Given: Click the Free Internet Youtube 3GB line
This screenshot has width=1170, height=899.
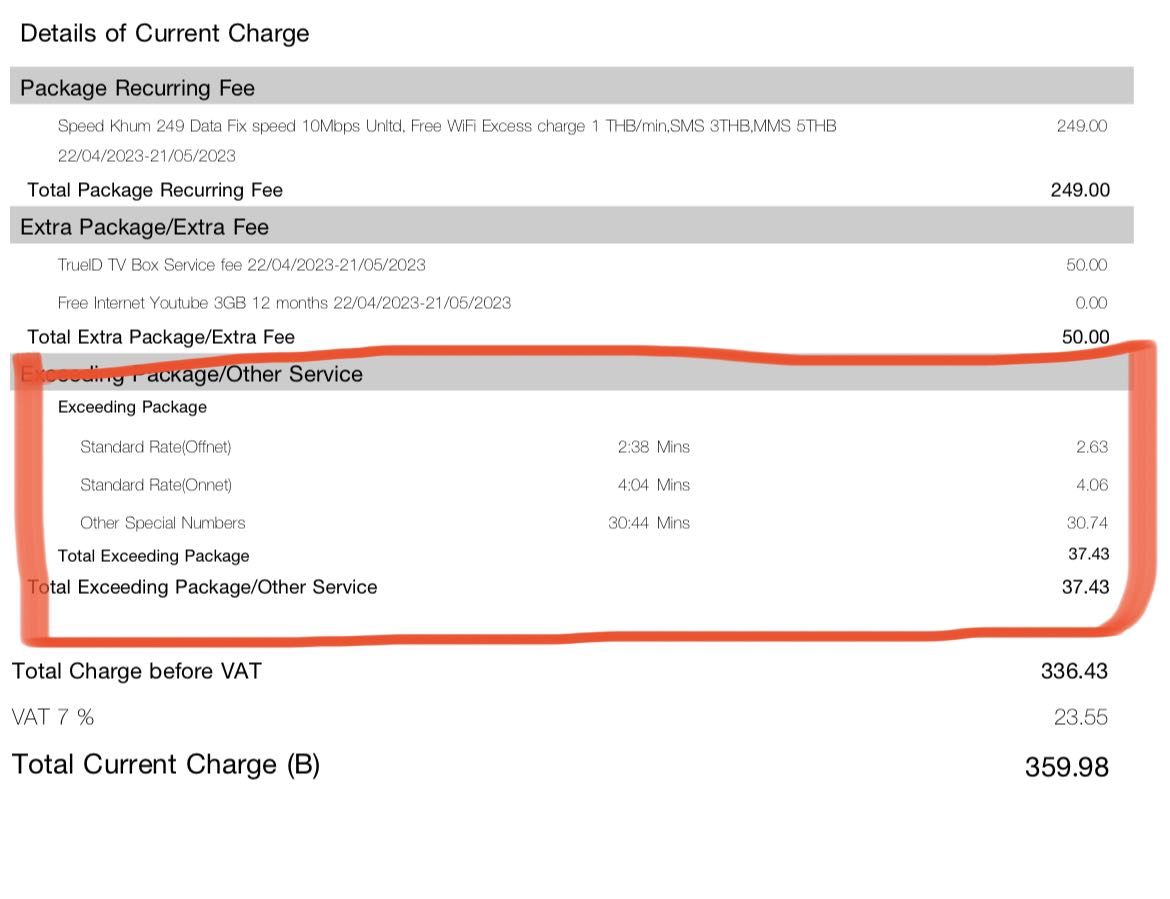Looking at the screenshot, I should tap(285, 302).
